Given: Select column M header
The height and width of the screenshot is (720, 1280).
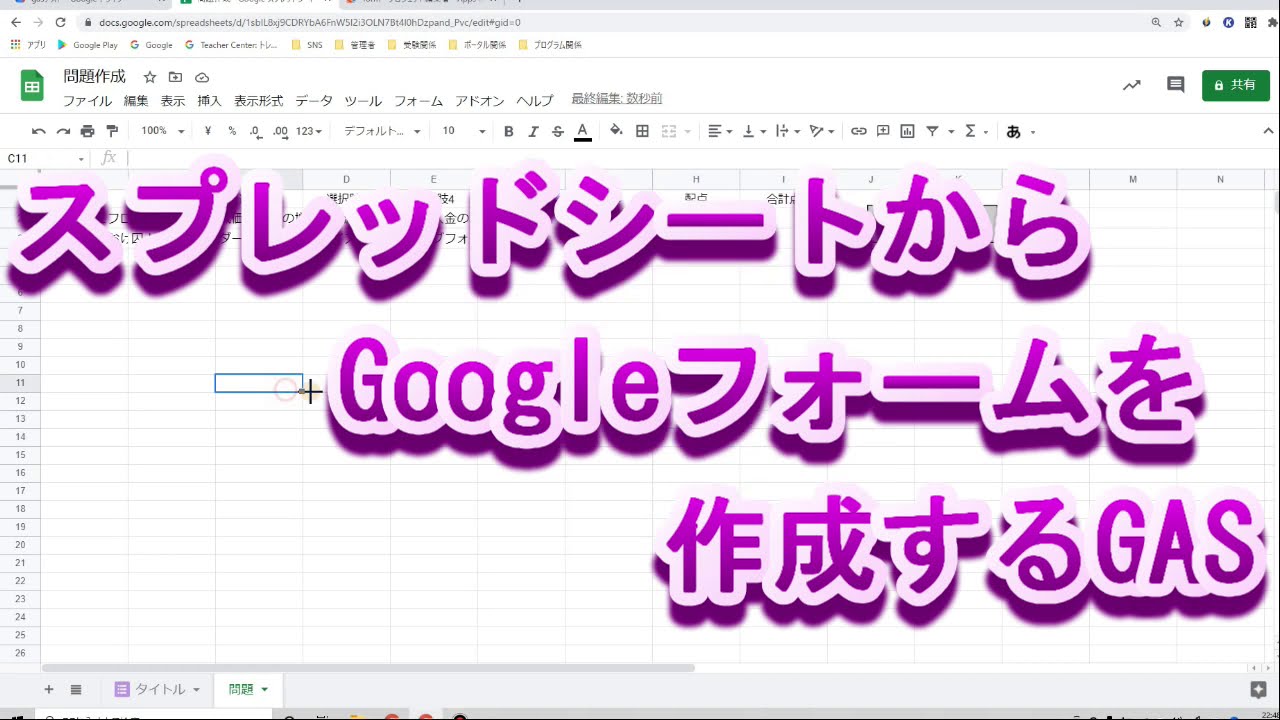Looking at the screenshot, I should point(1133,179).
